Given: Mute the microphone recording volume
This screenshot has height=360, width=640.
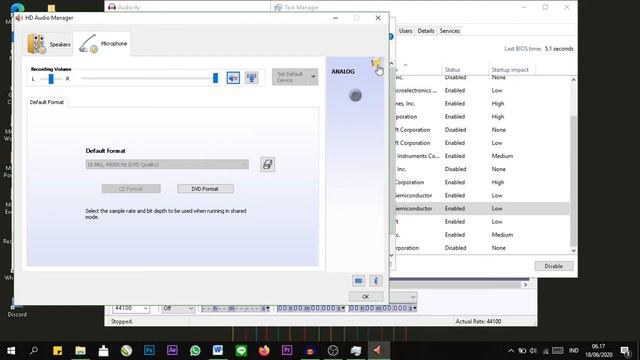Looking at the screenshot, I should [x=233, y=78].
